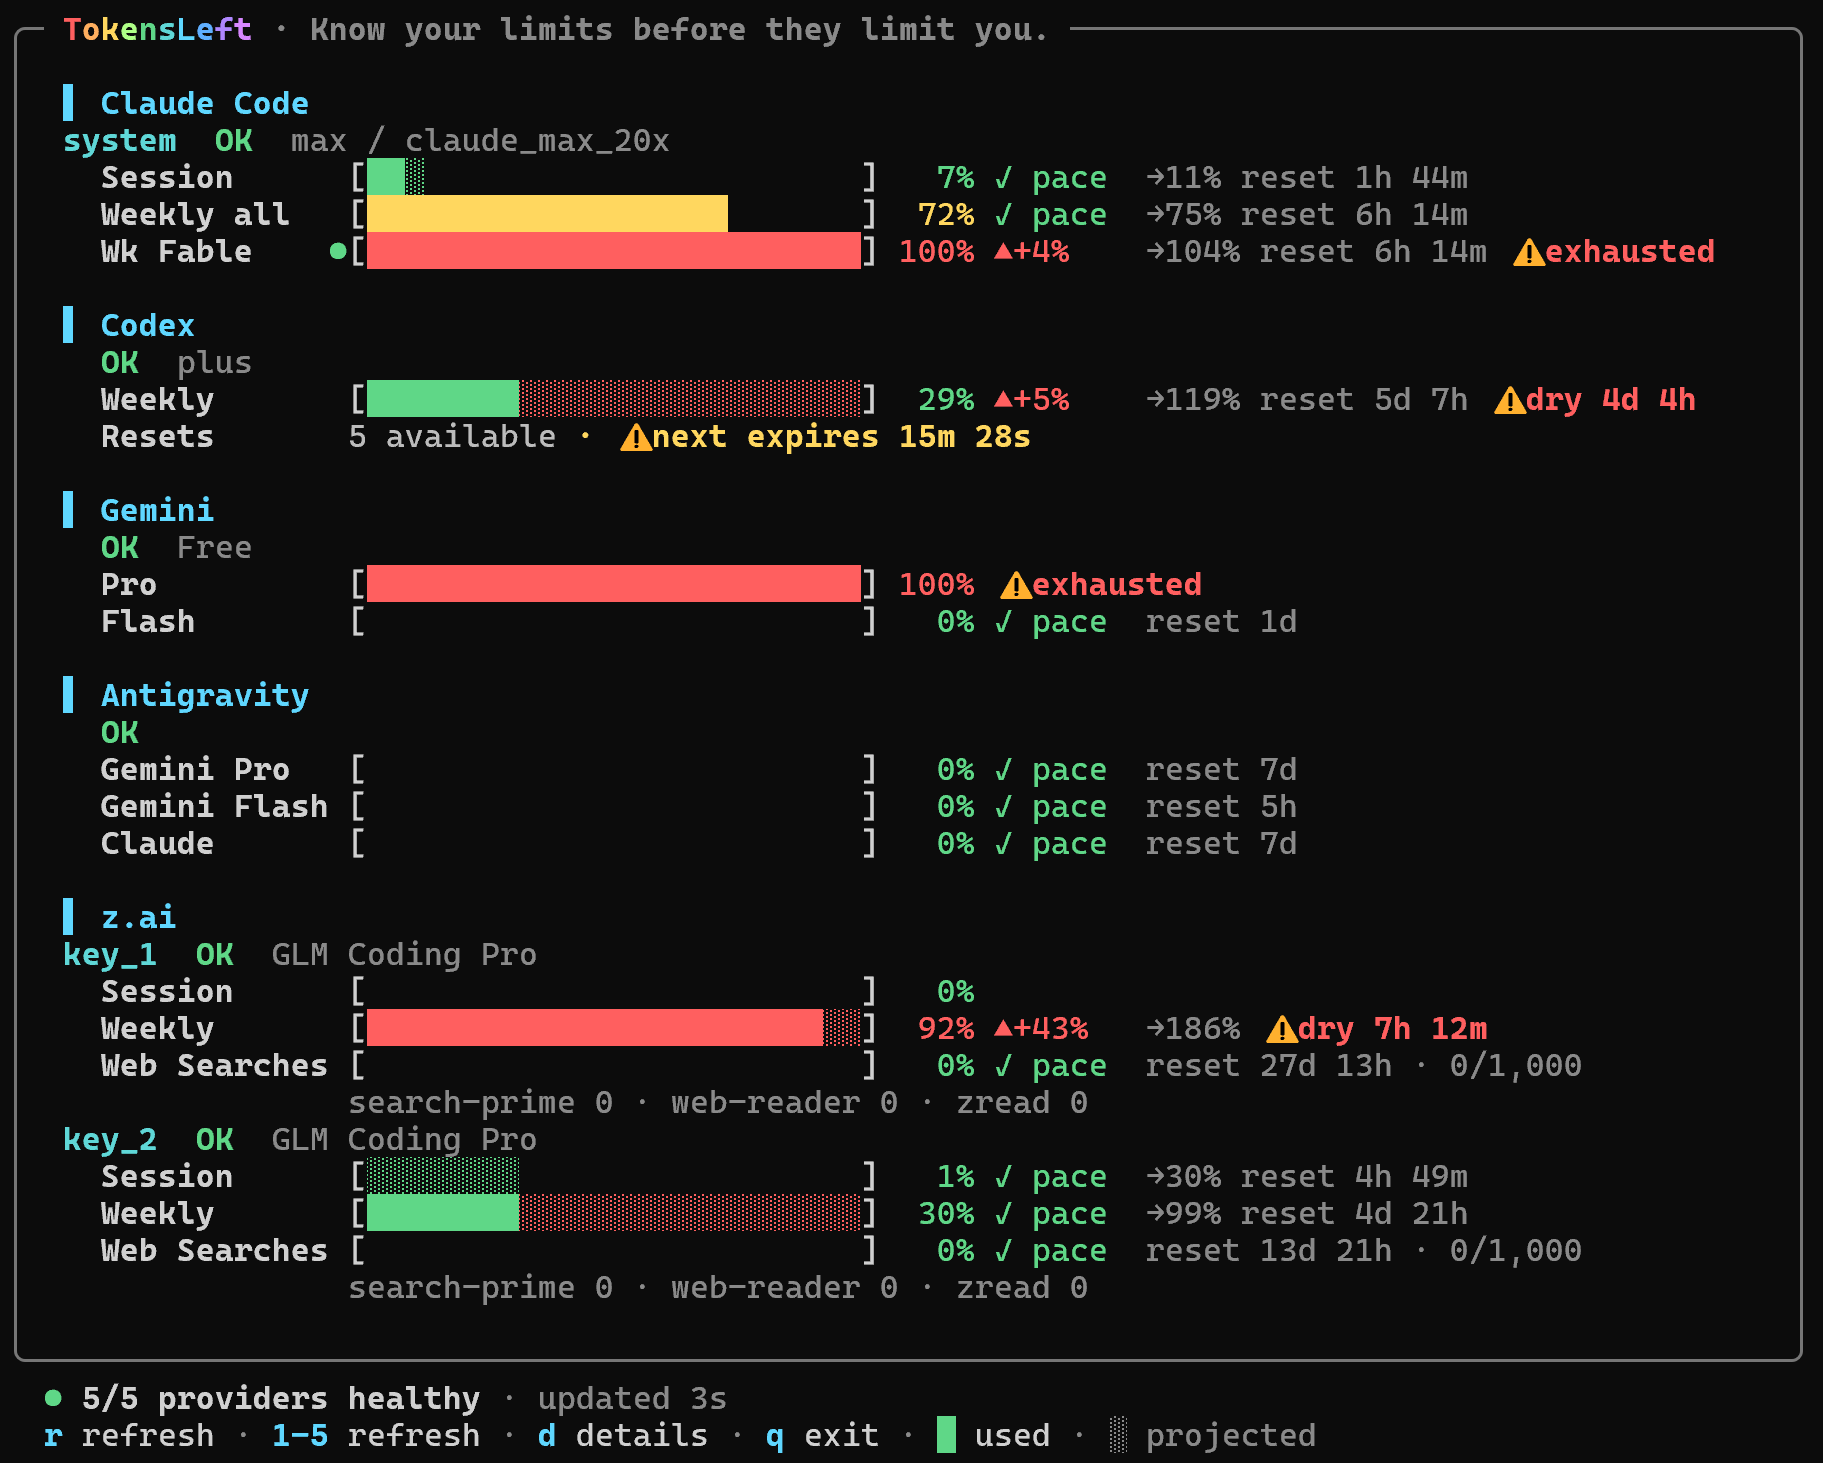Click the key_1 account label
This screenshot has width=1823, height=1463.
110,955
